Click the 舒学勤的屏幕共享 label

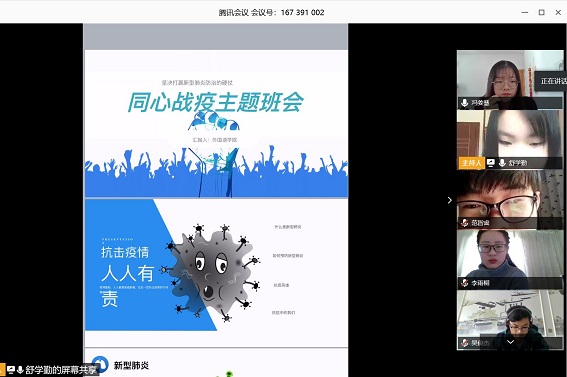pyautogui.click(x=61, y=370)
